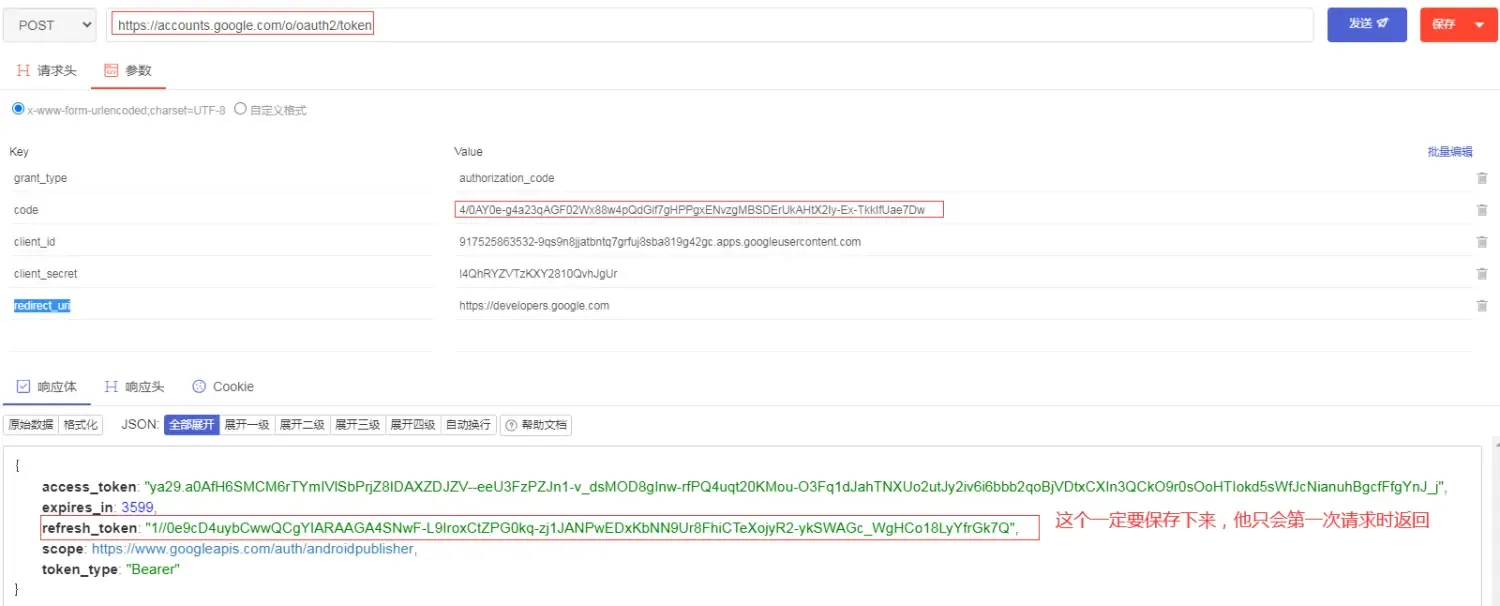Delete the client_id parameter row
This screenshot has width=1500, height=606.
pos(1482,242)
